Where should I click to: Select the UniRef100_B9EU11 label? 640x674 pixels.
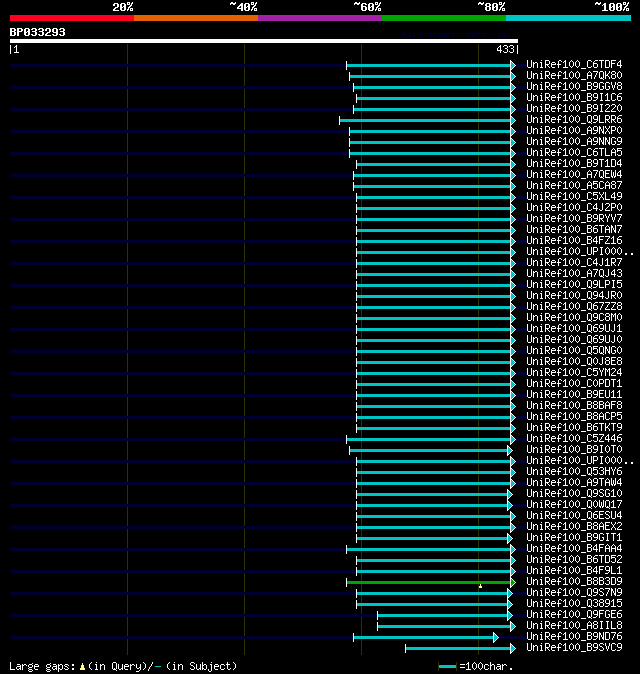[574, 395]
